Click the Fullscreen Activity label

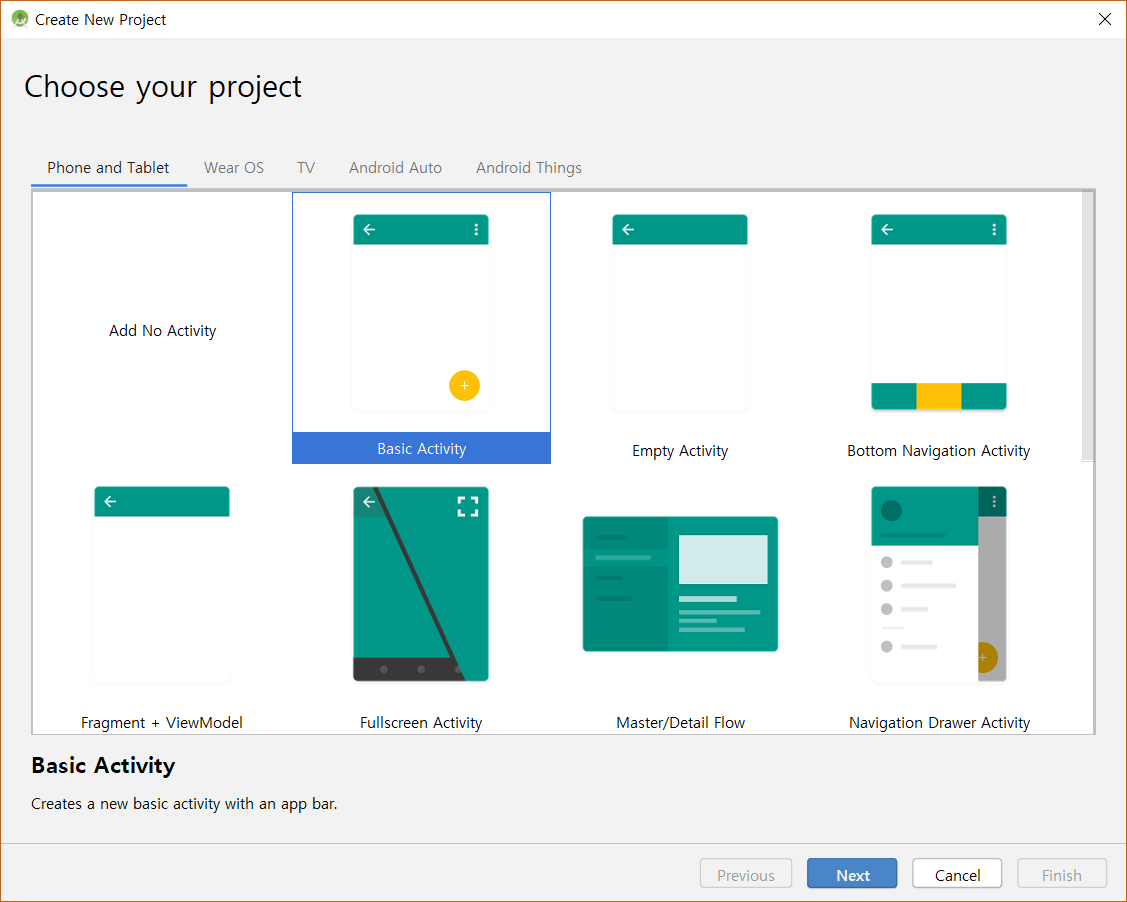[x=421, y=723]
